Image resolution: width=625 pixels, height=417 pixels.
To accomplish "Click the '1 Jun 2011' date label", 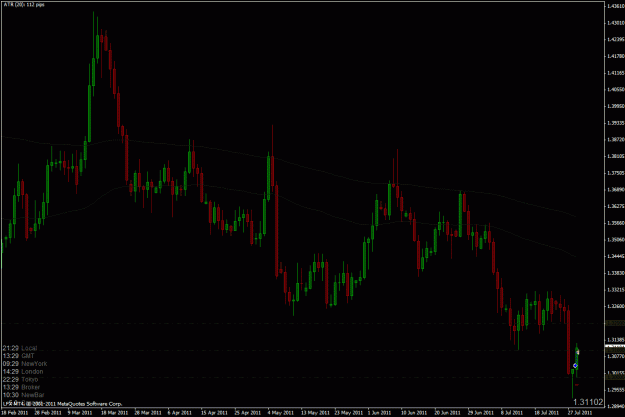I will [x=380, y=413].
